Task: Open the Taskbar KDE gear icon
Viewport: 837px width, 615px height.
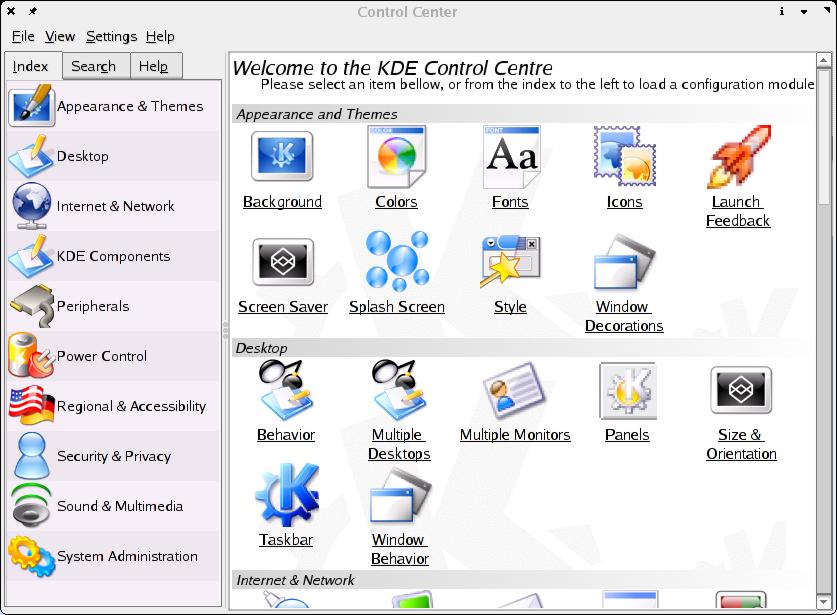Action: coord(287,494)
